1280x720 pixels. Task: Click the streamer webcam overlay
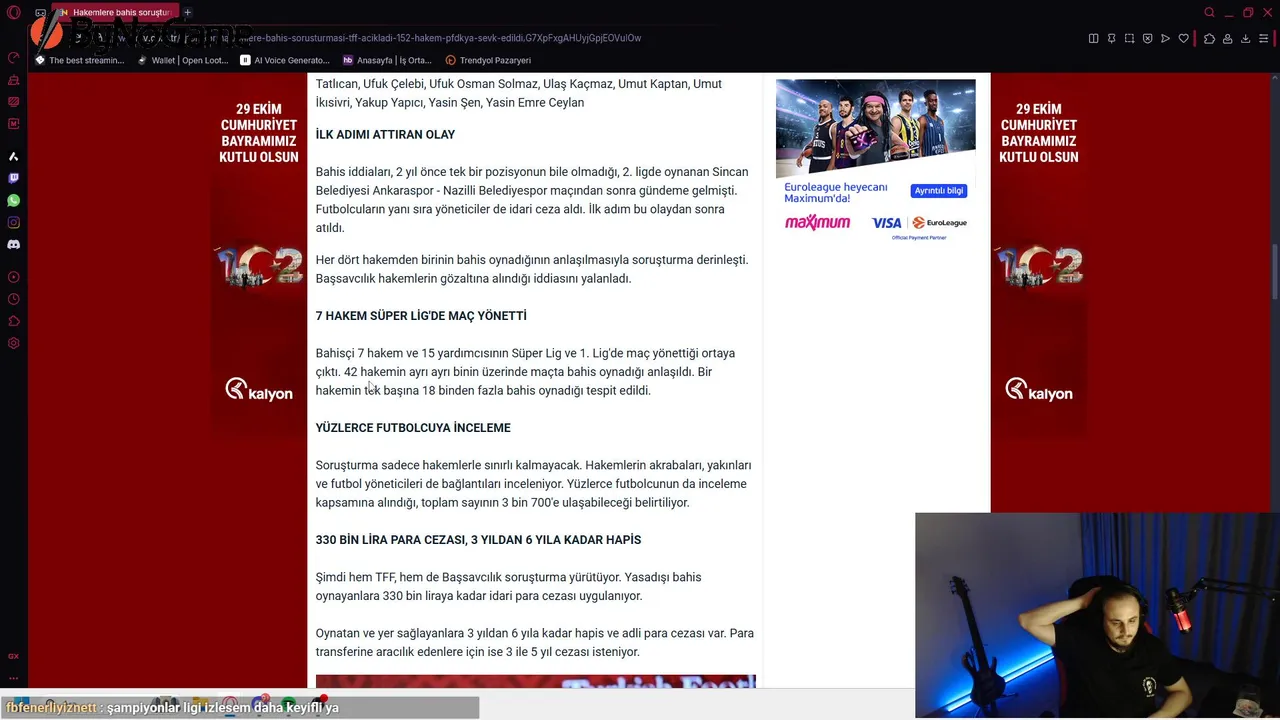point(1097,616)
